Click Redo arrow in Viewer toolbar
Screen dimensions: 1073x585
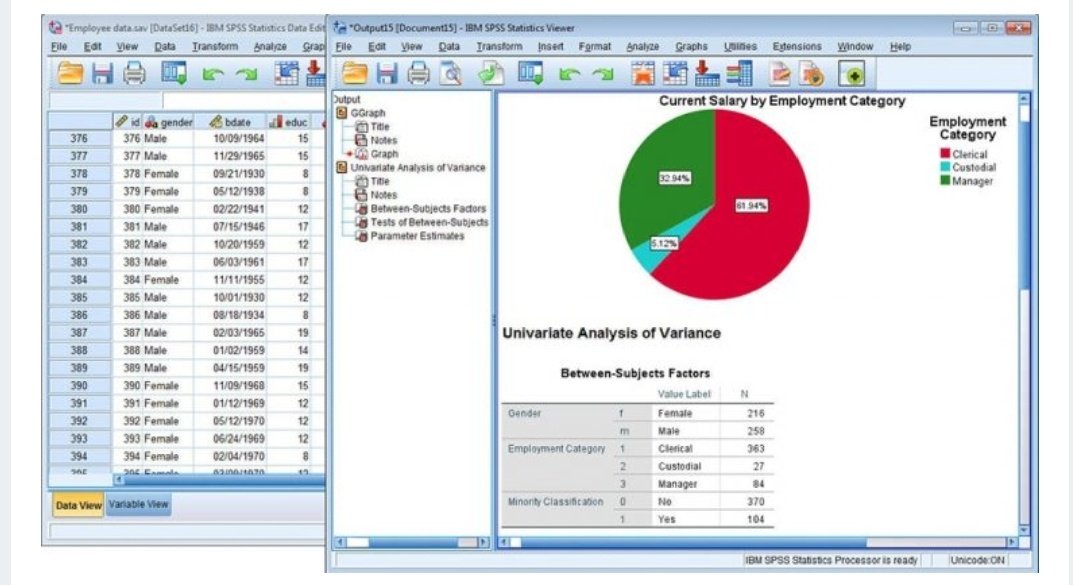pyautogui.click(x=602, y=74)
